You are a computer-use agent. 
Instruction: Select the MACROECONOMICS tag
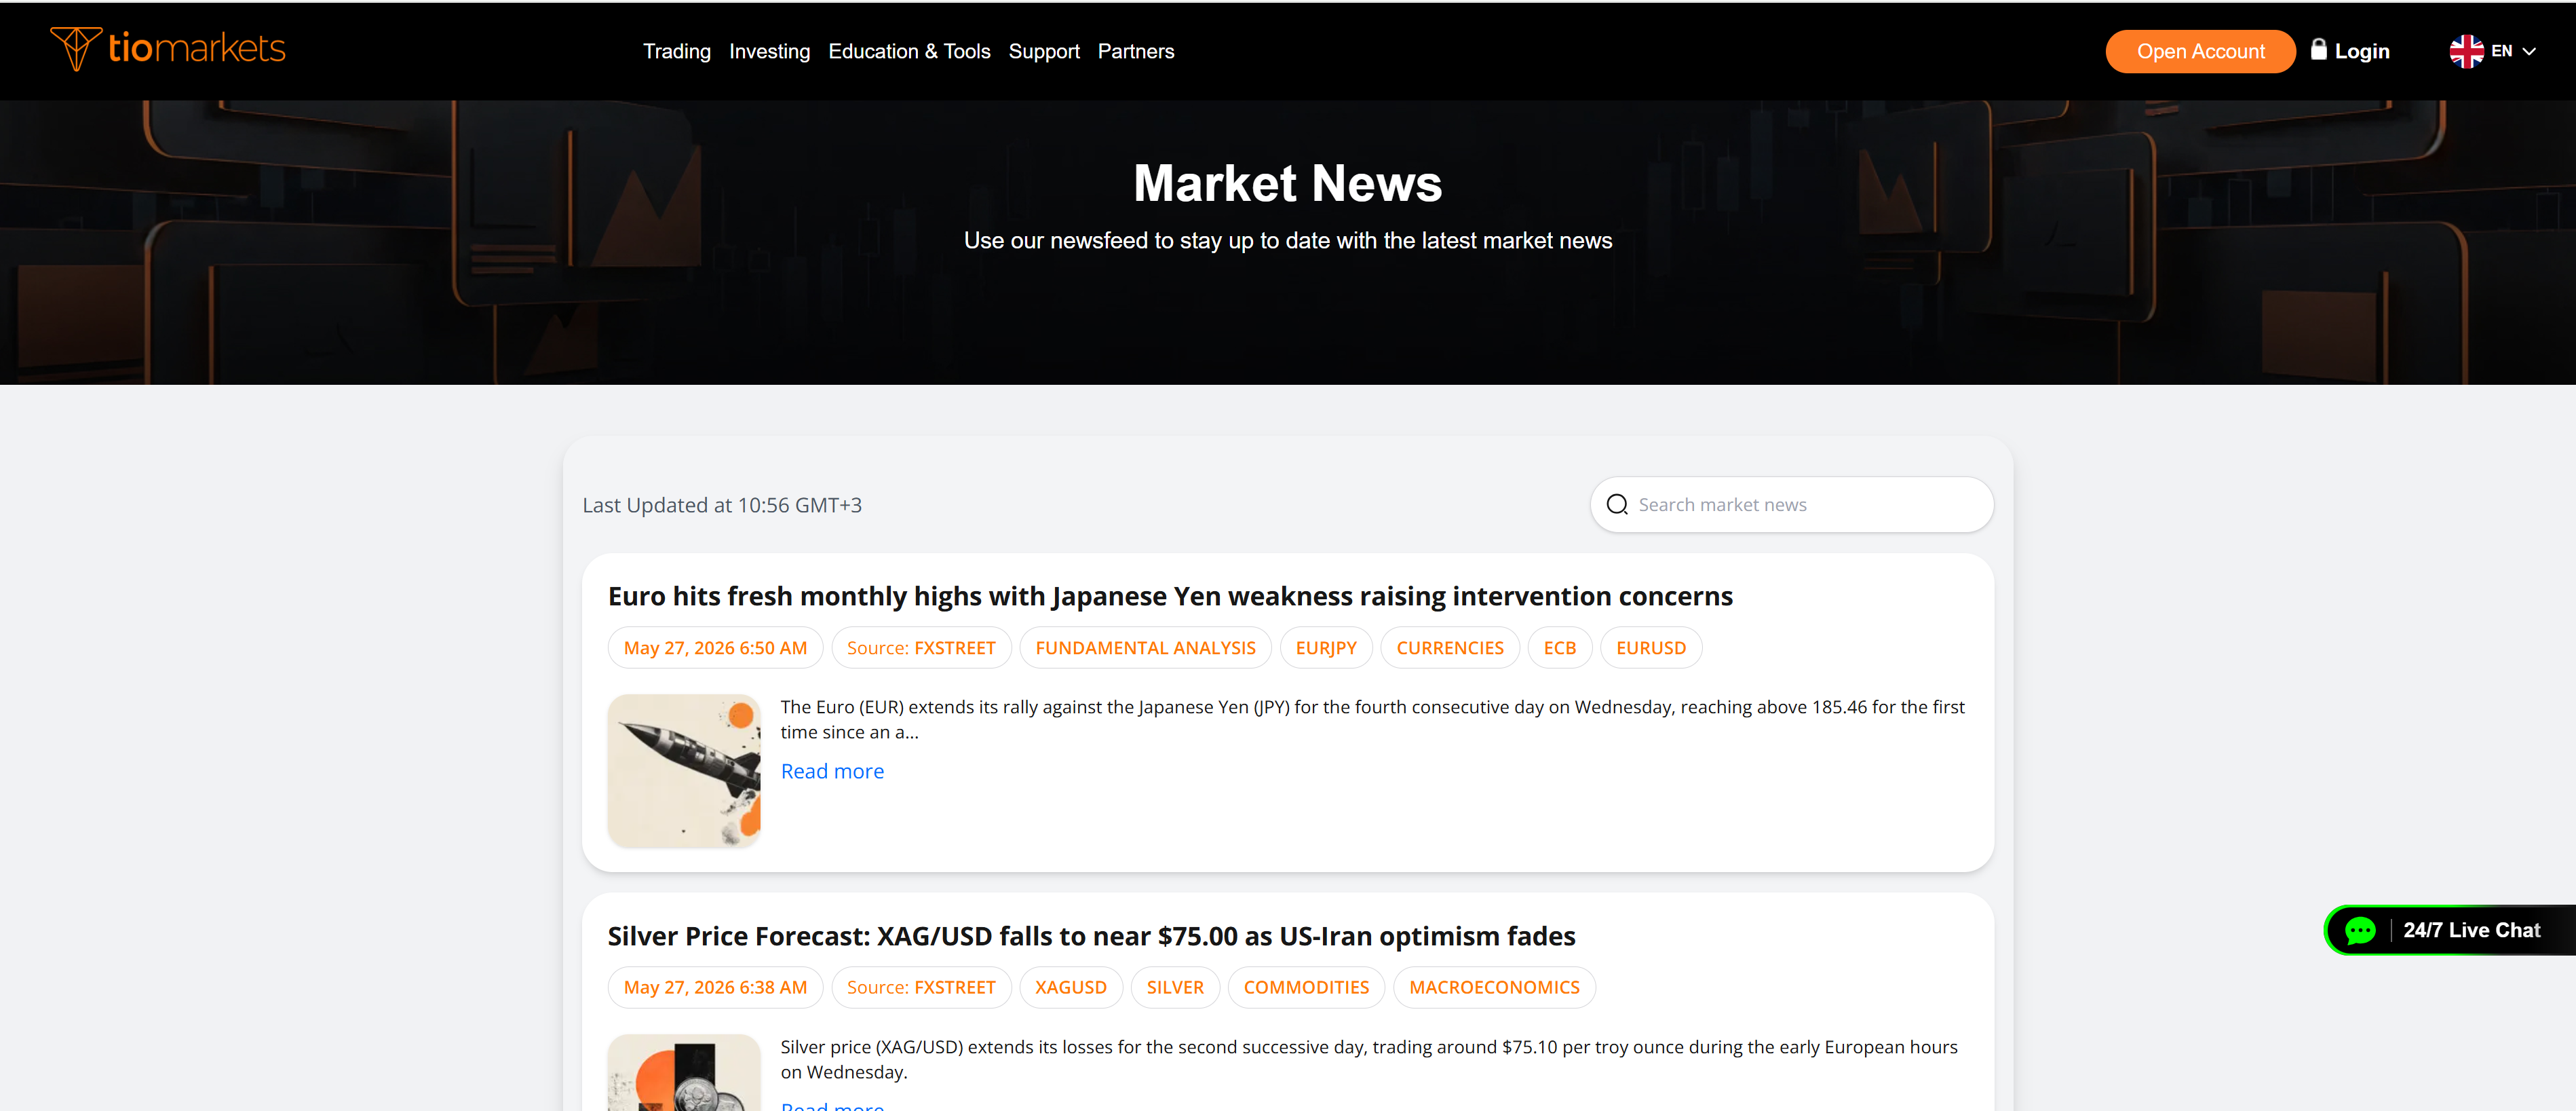click(x=1493, y=987)
